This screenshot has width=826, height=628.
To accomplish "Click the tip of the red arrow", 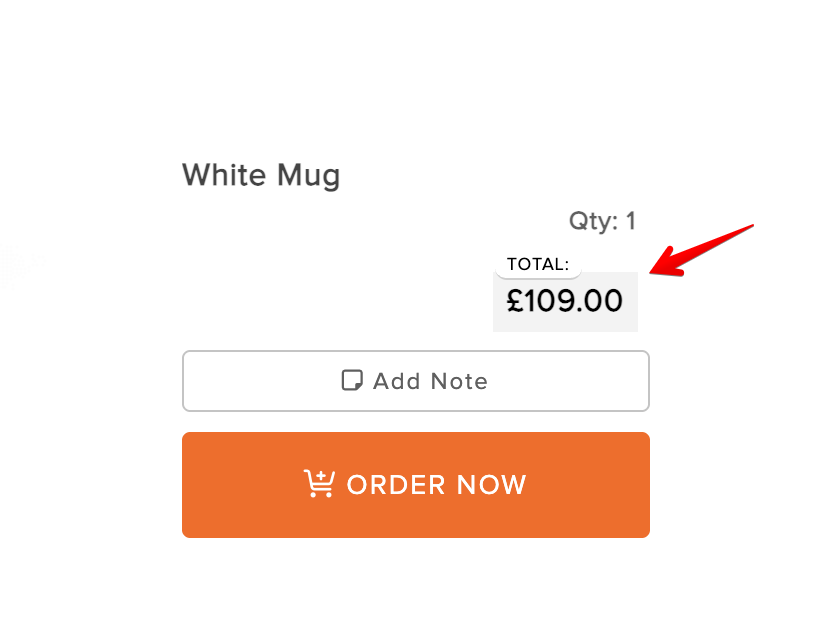I will (x=652, y=272).
